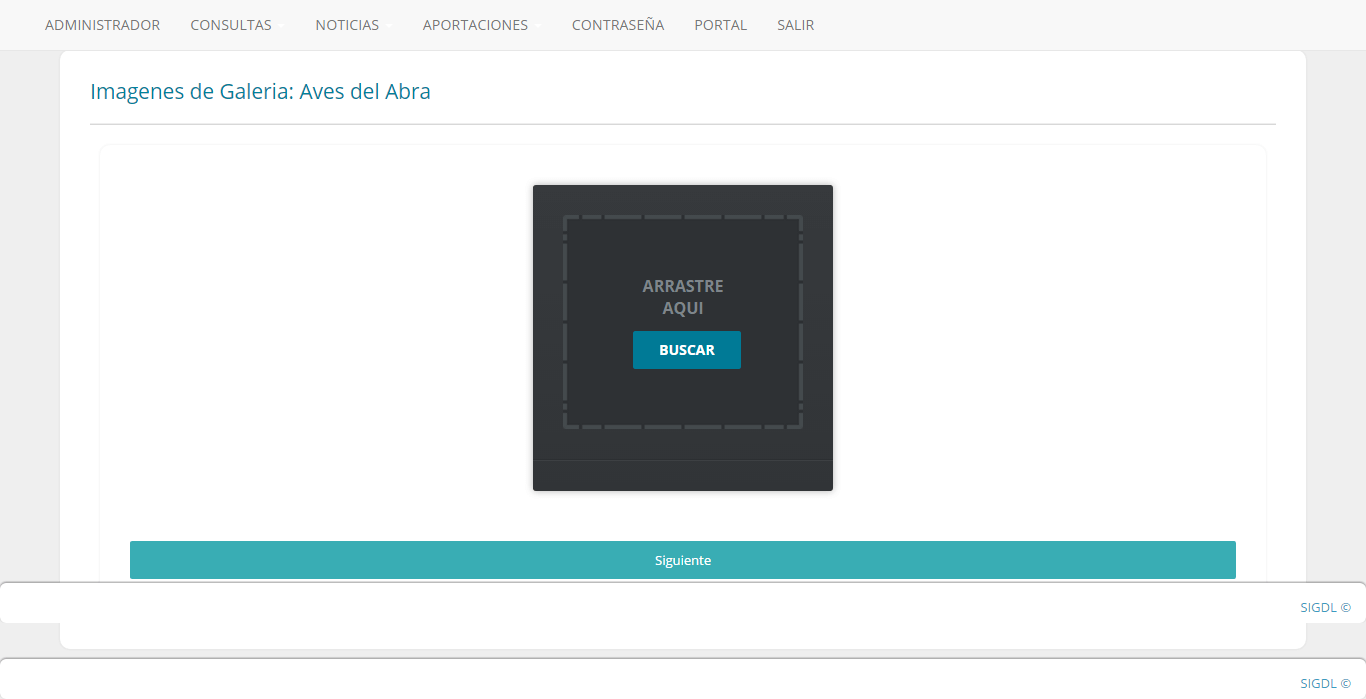Open the ADMINISTRADOR menu item

(102, 25)
